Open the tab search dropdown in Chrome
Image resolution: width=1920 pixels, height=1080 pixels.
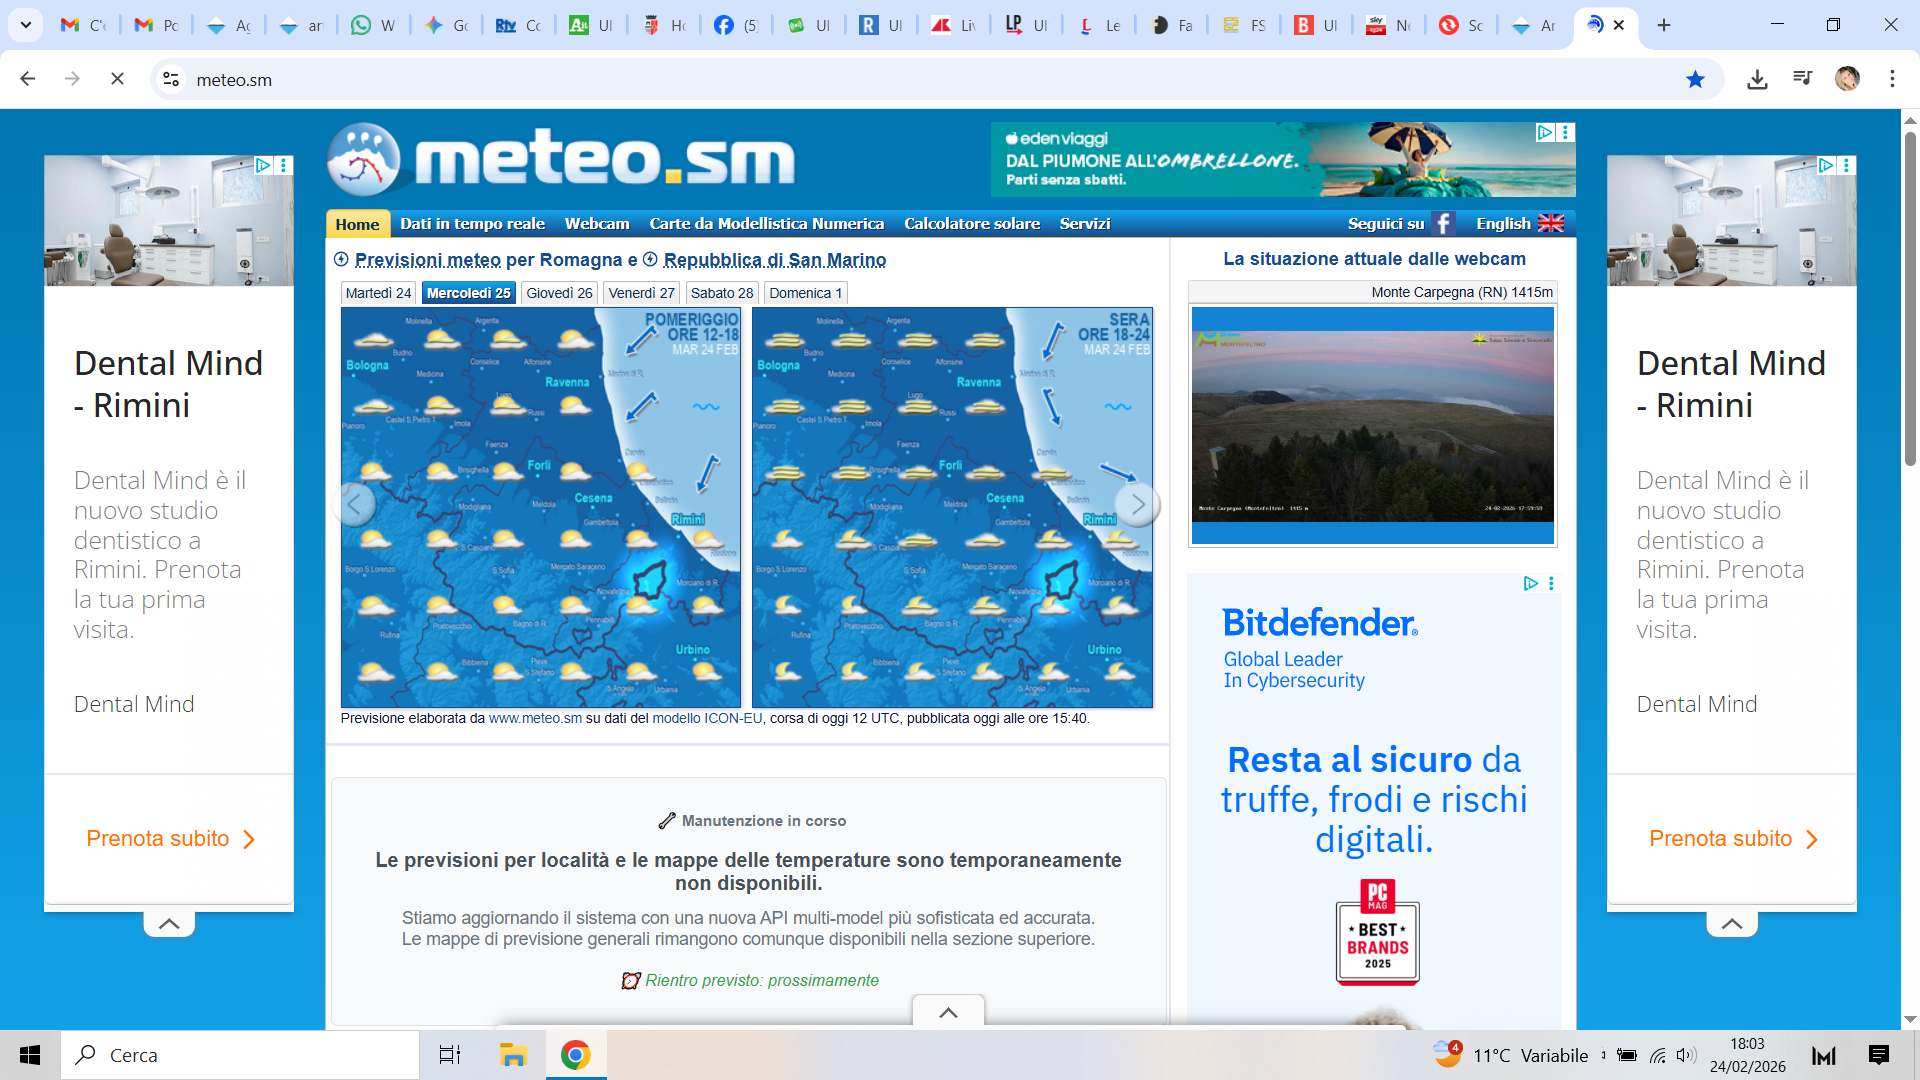[x=26, y=25]
